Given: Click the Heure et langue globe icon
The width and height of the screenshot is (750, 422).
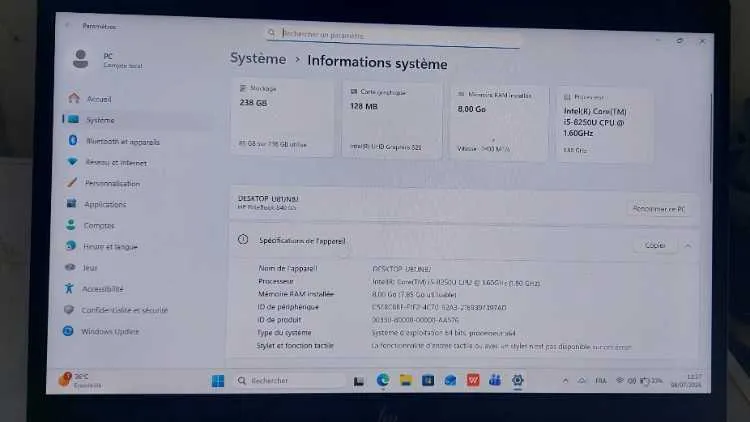Looking at the screenshot, I should [71, 245].
